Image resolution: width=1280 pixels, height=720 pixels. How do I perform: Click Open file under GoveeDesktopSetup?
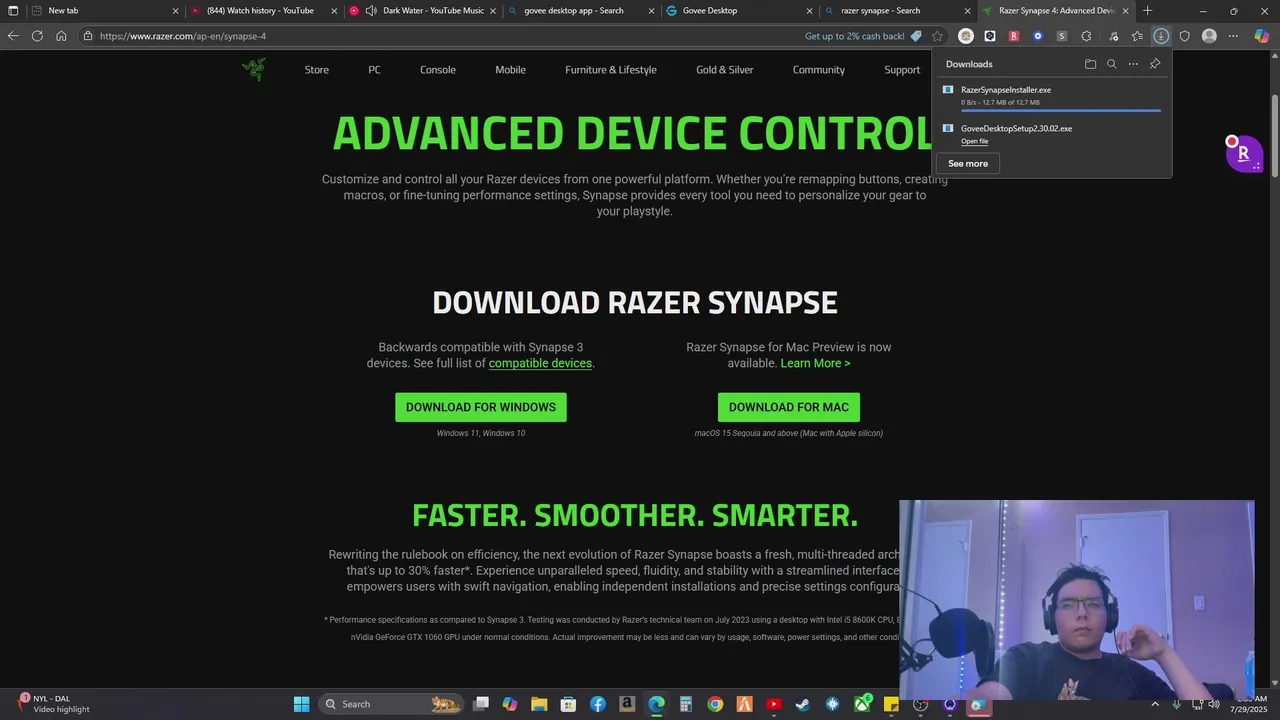click(x=974, y=141)
